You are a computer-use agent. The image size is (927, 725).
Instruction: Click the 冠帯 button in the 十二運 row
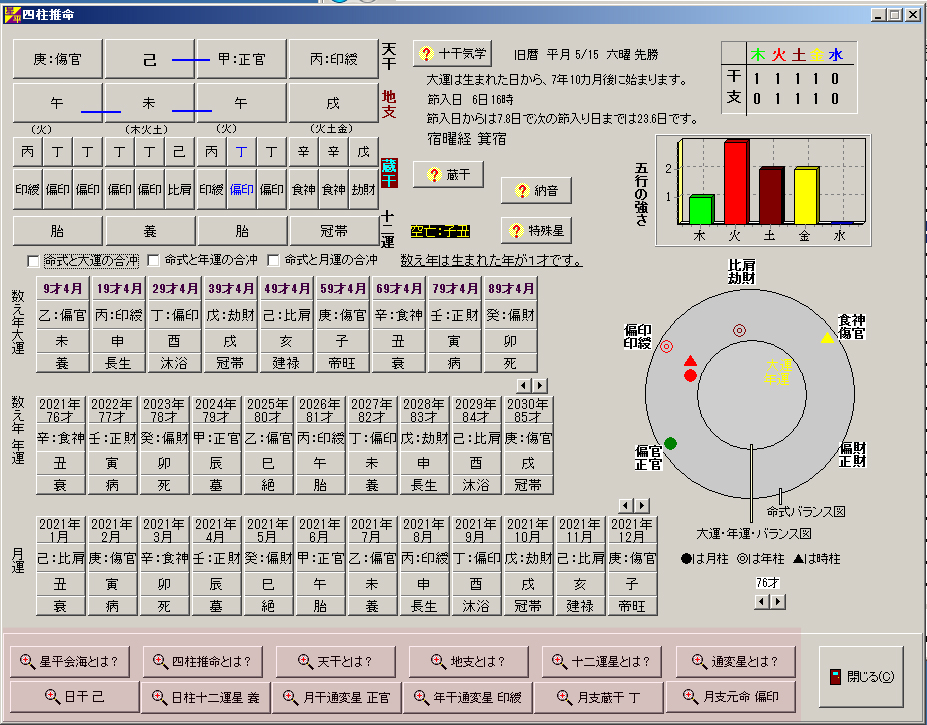coord(333,231)
